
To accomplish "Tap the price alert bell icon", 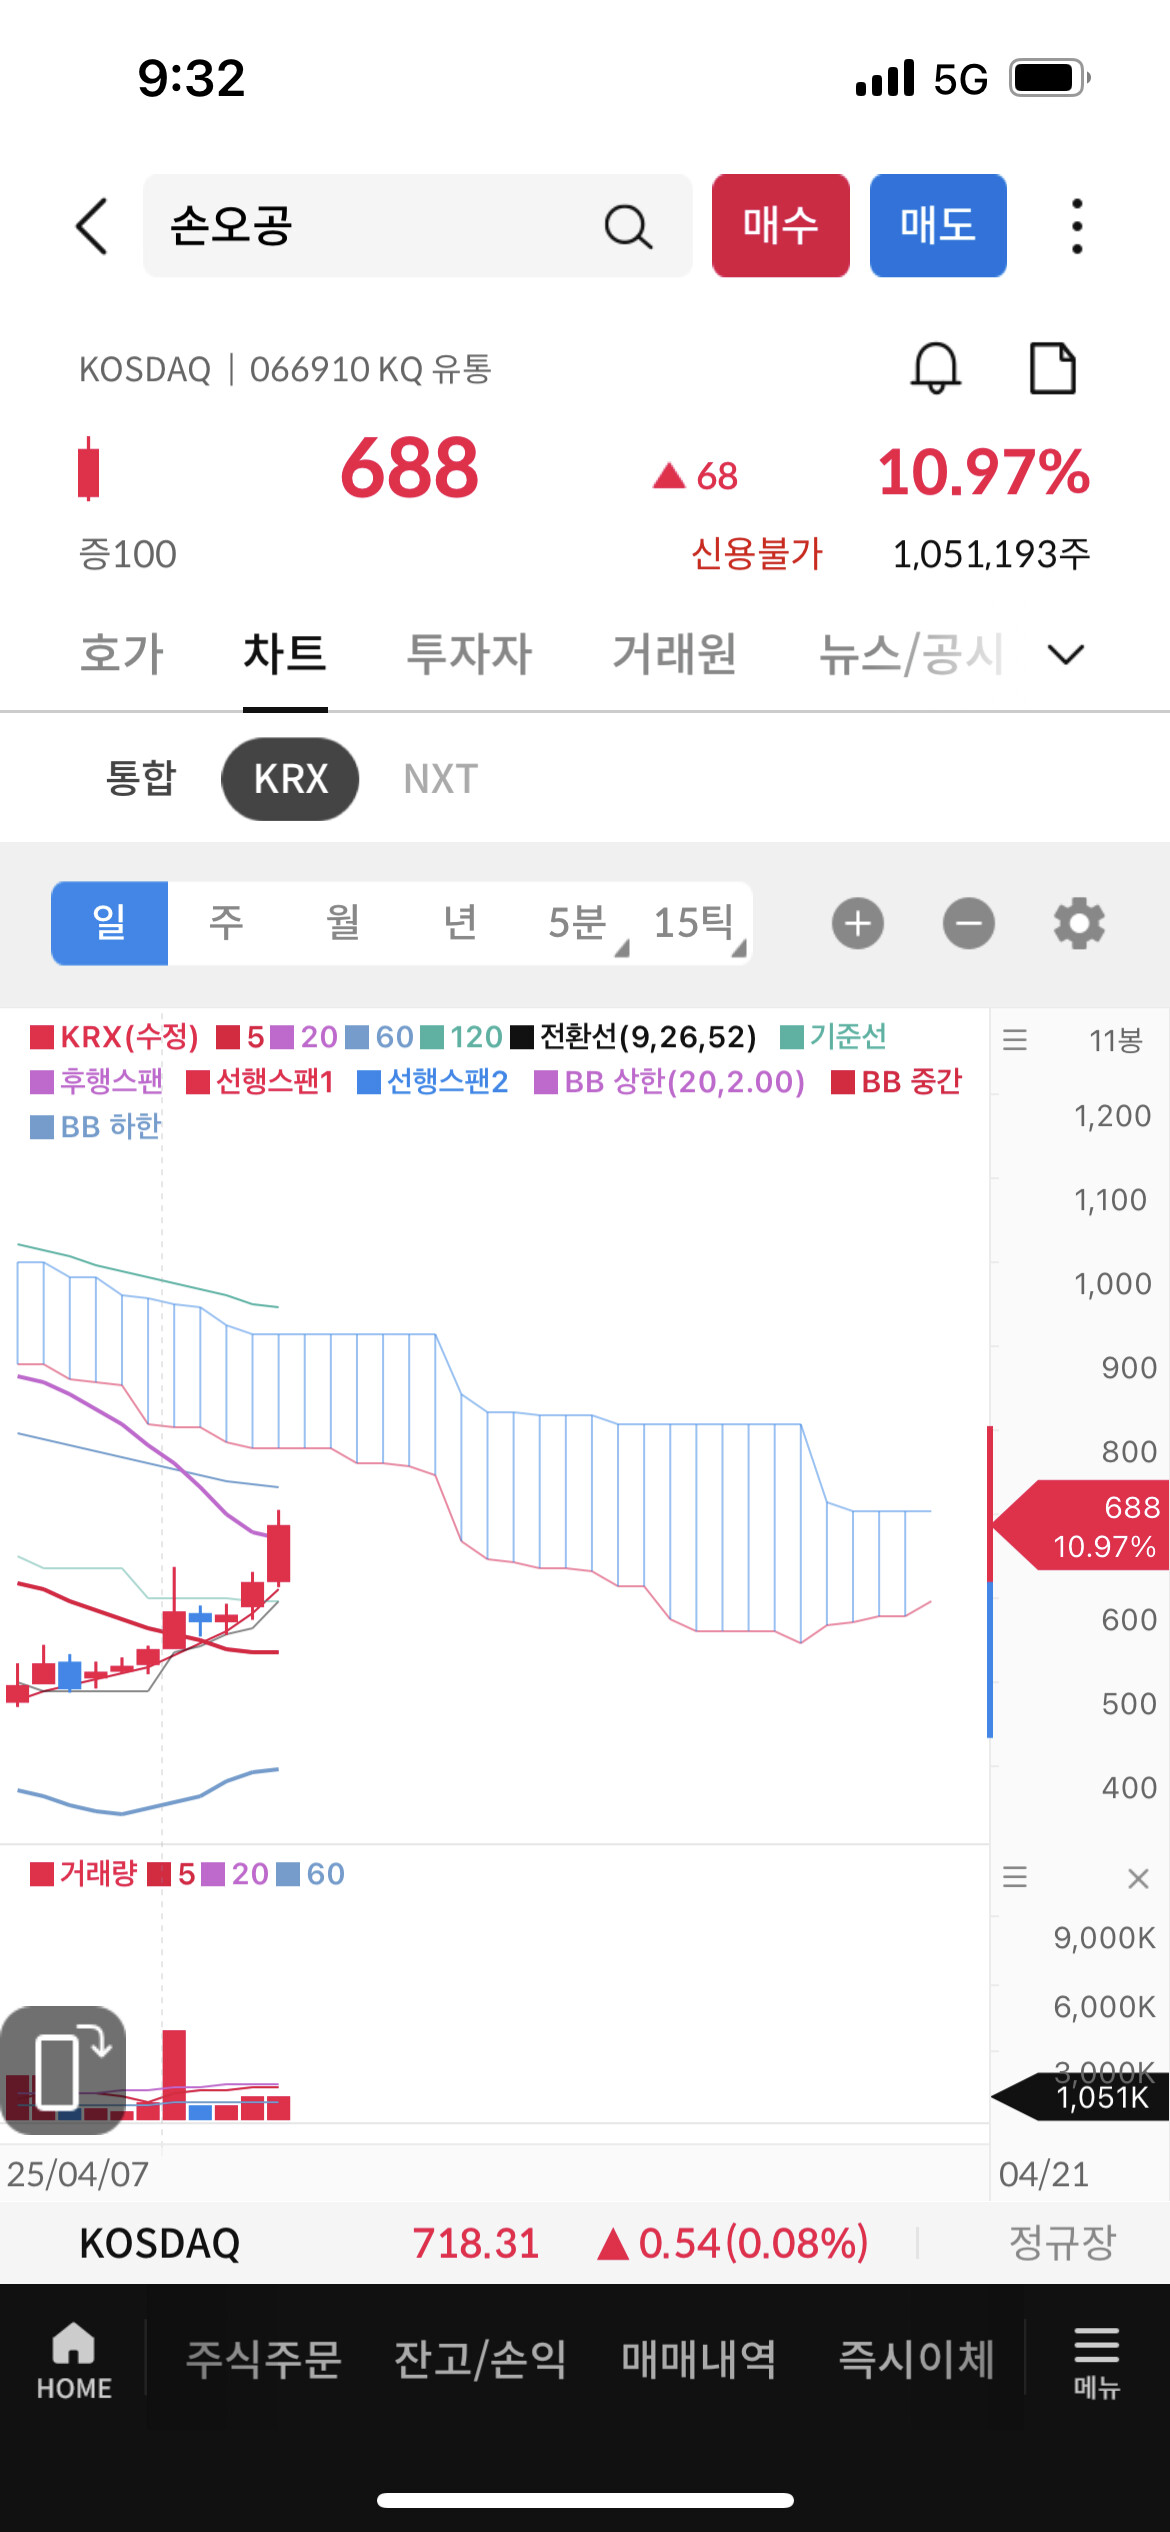I will (x=935, y=368).
